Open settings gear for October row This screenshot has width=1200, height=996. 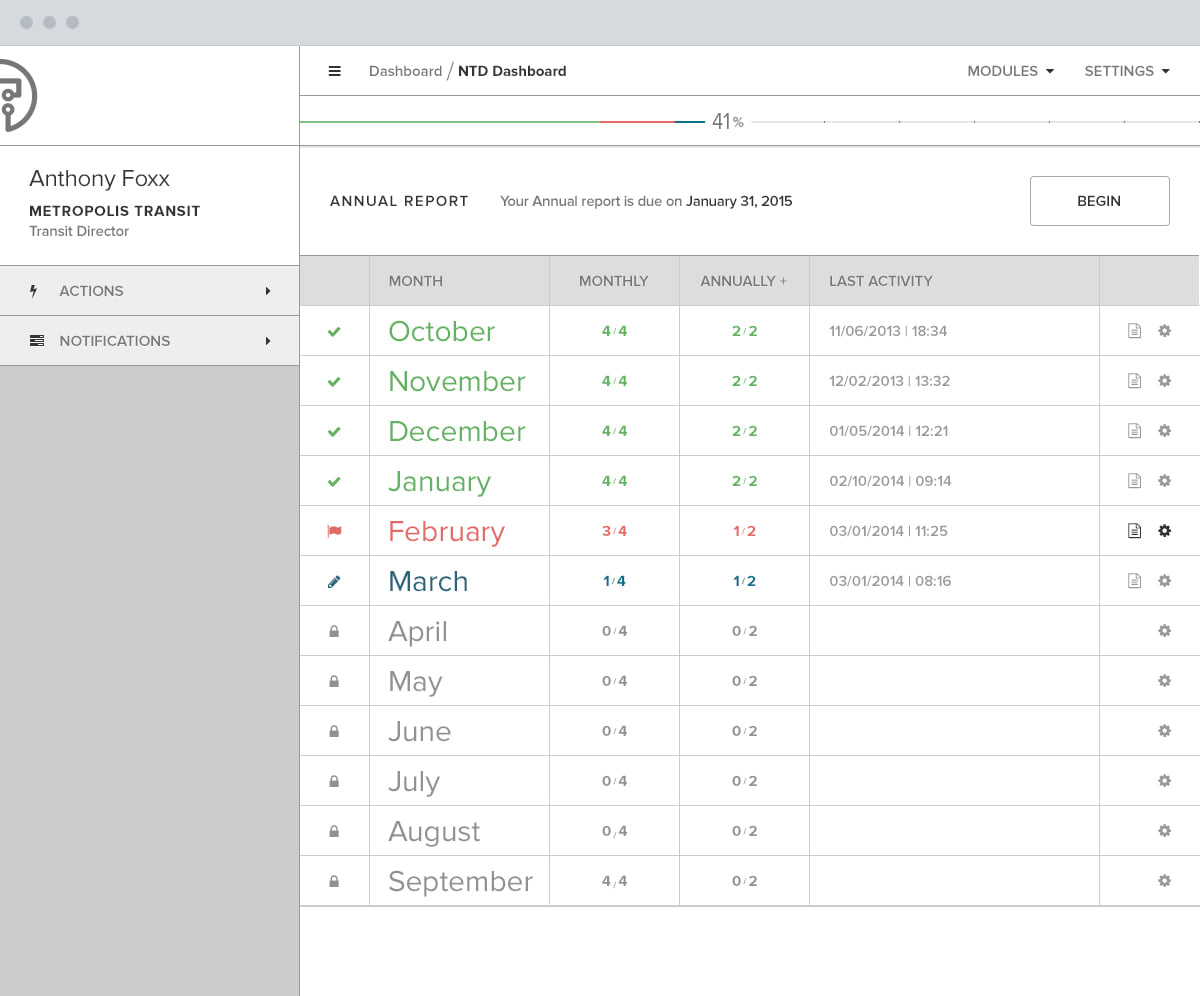click(1164, 331)
